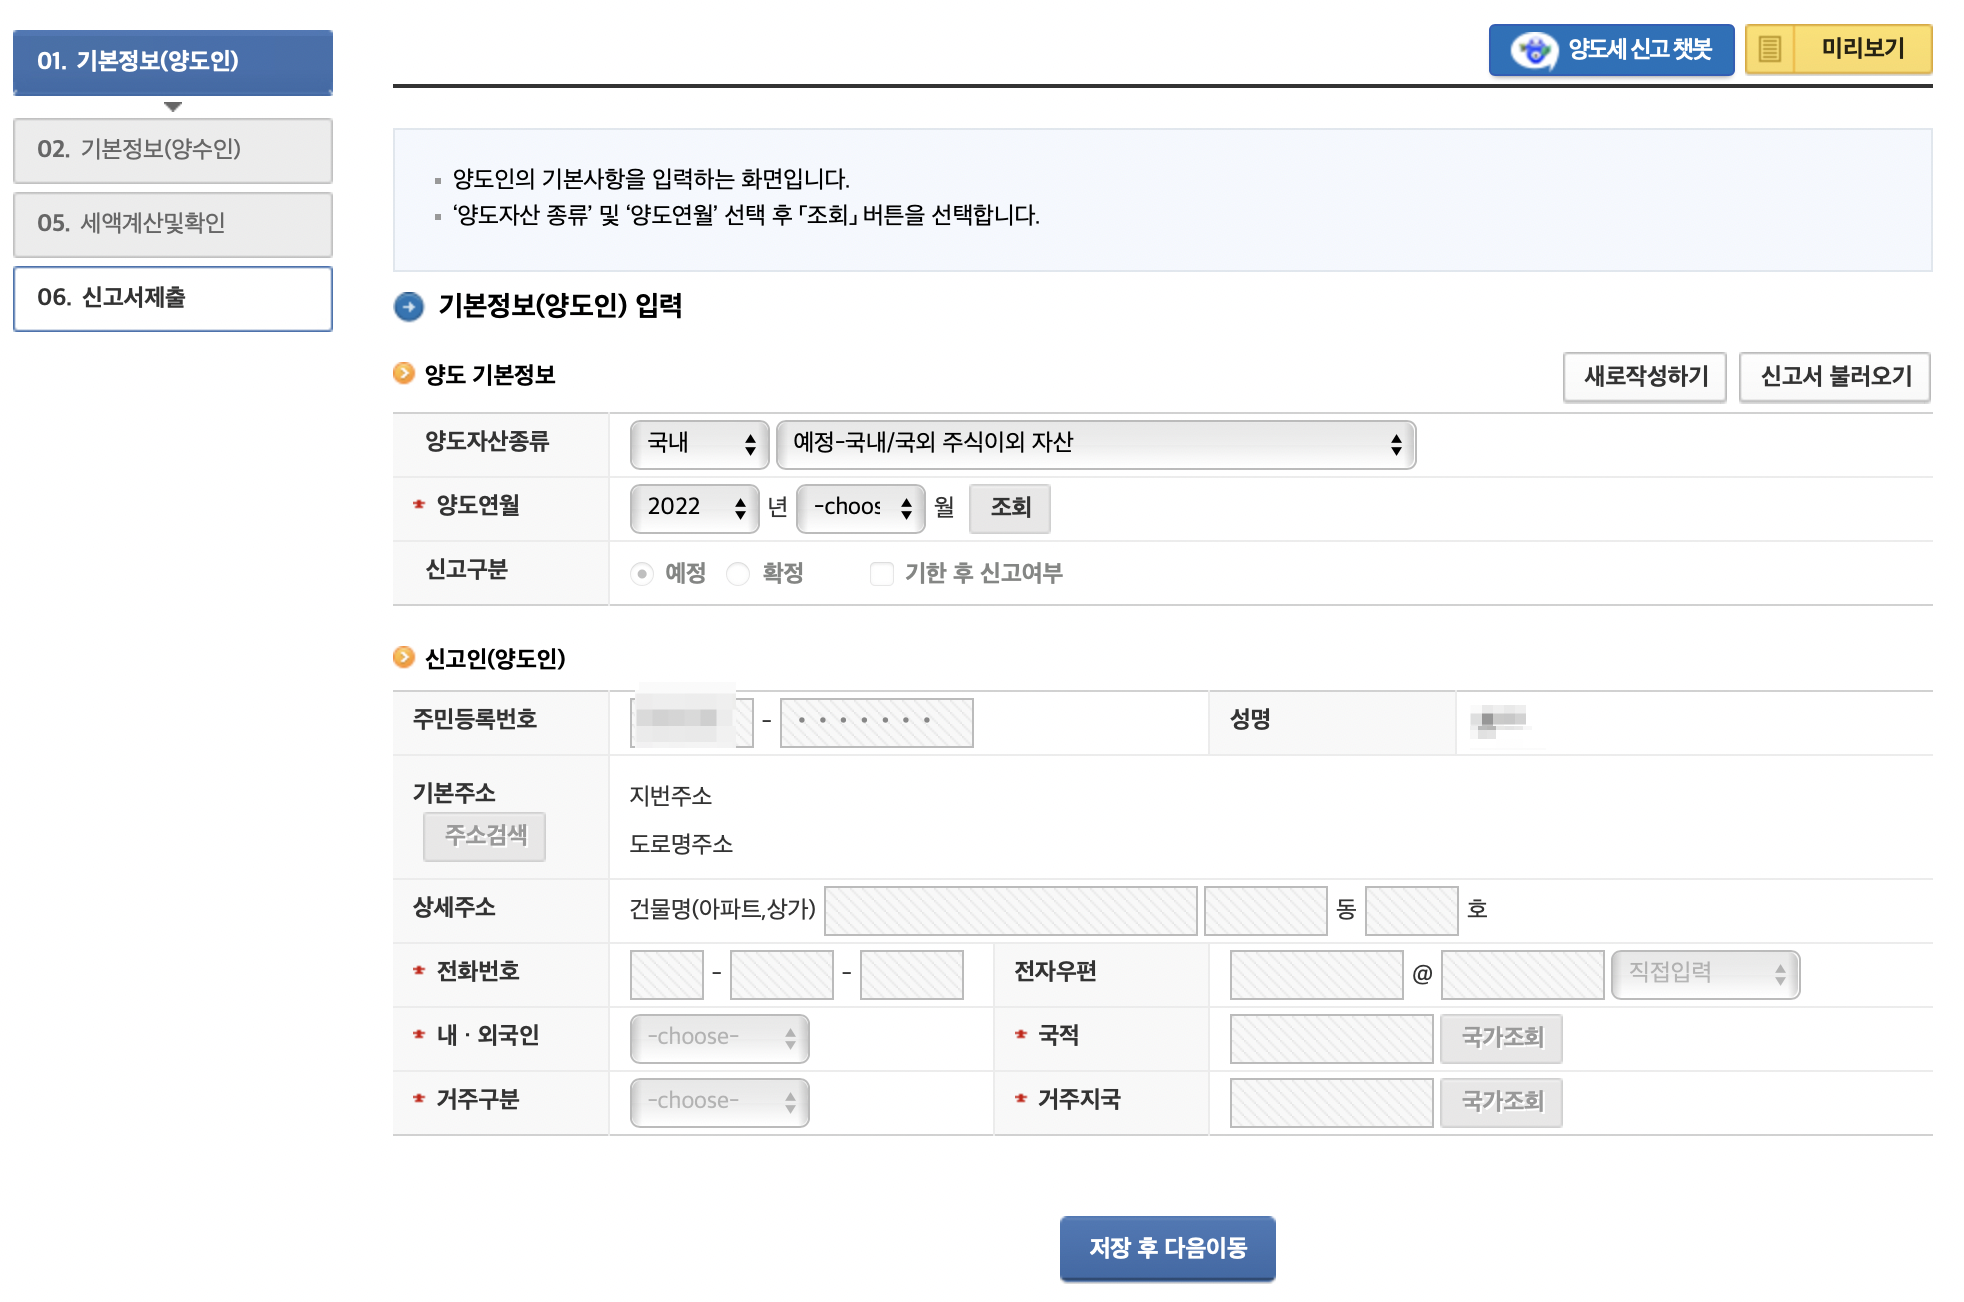Click the blue arrow icon beside 기본정보(양도인) 입력

[x=408, y=306]
